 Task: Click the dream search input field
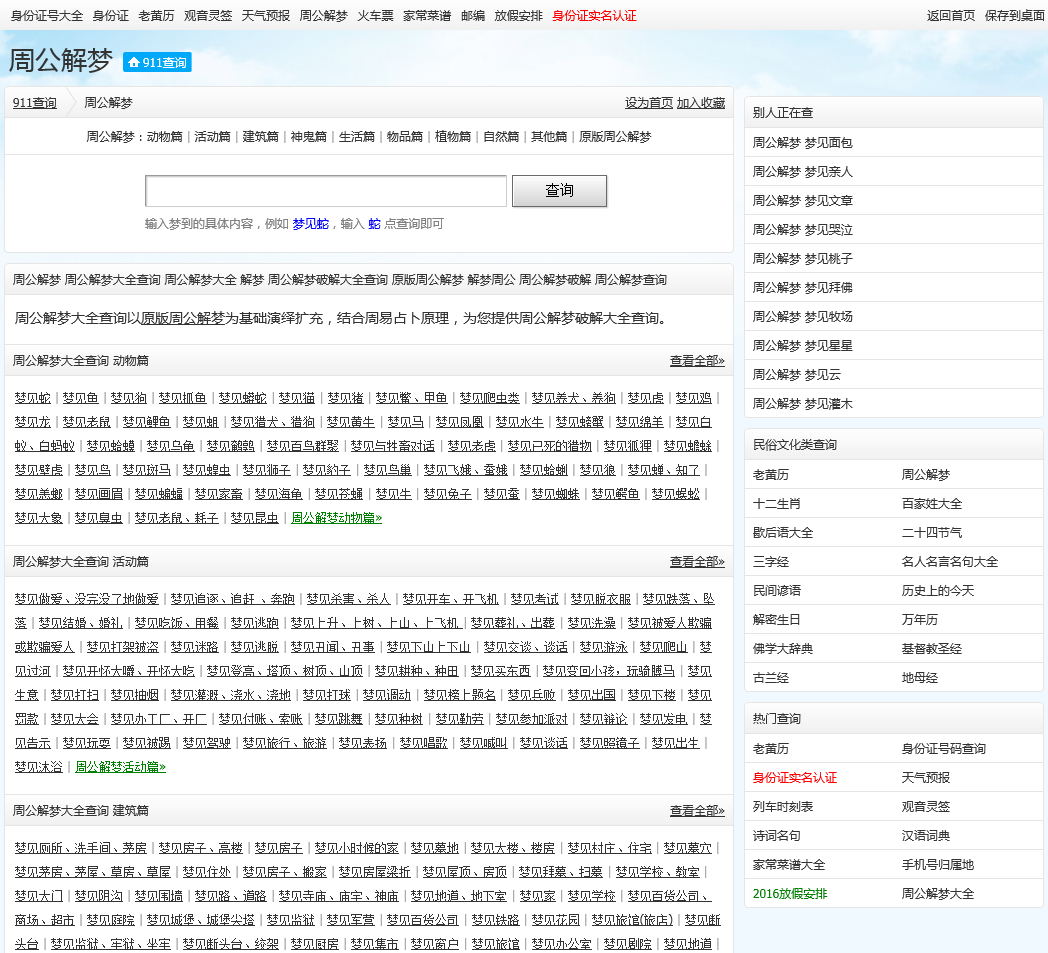(x=325, y=191)
